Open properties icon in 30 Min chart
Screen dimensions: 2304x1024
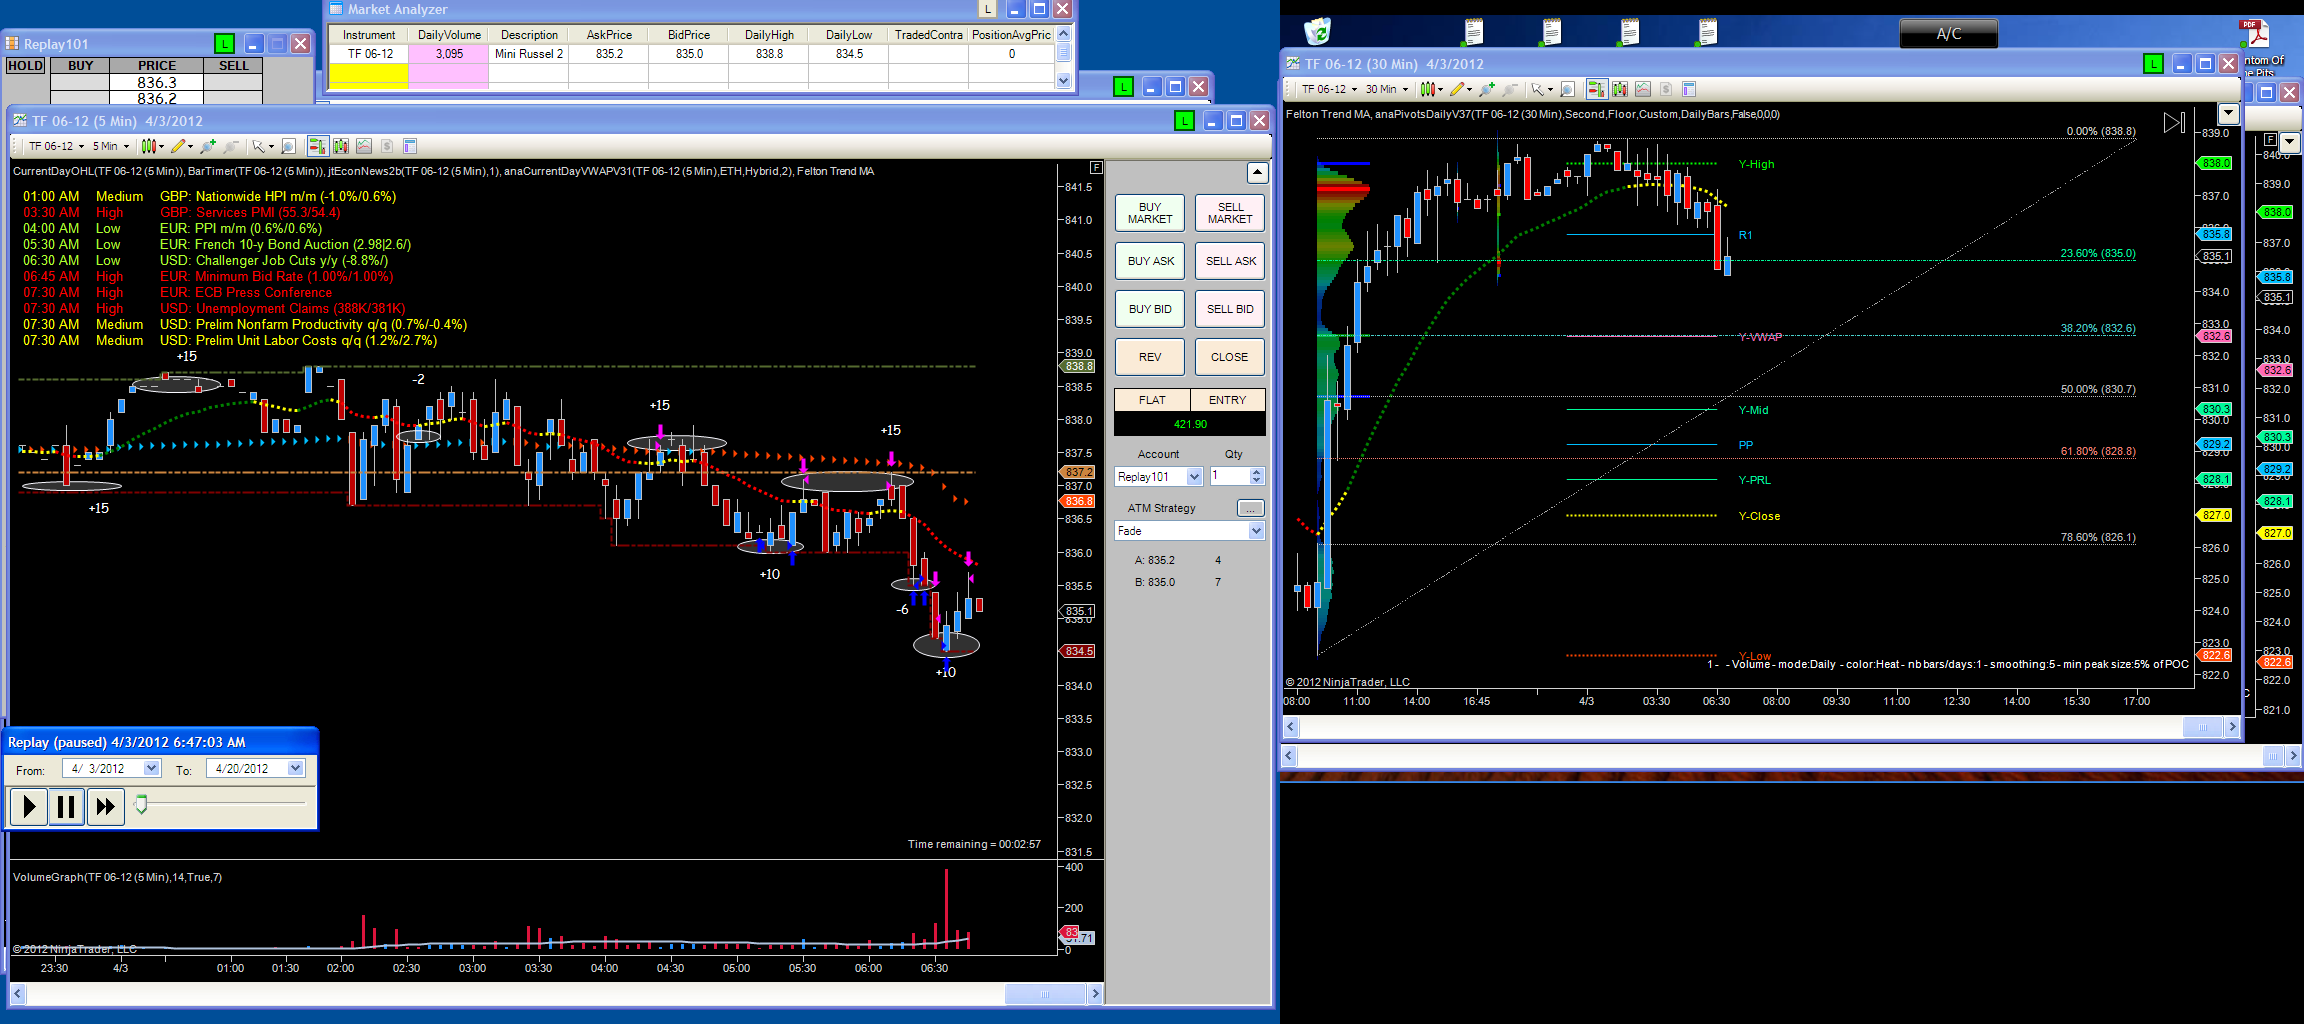pos(1689,89)
